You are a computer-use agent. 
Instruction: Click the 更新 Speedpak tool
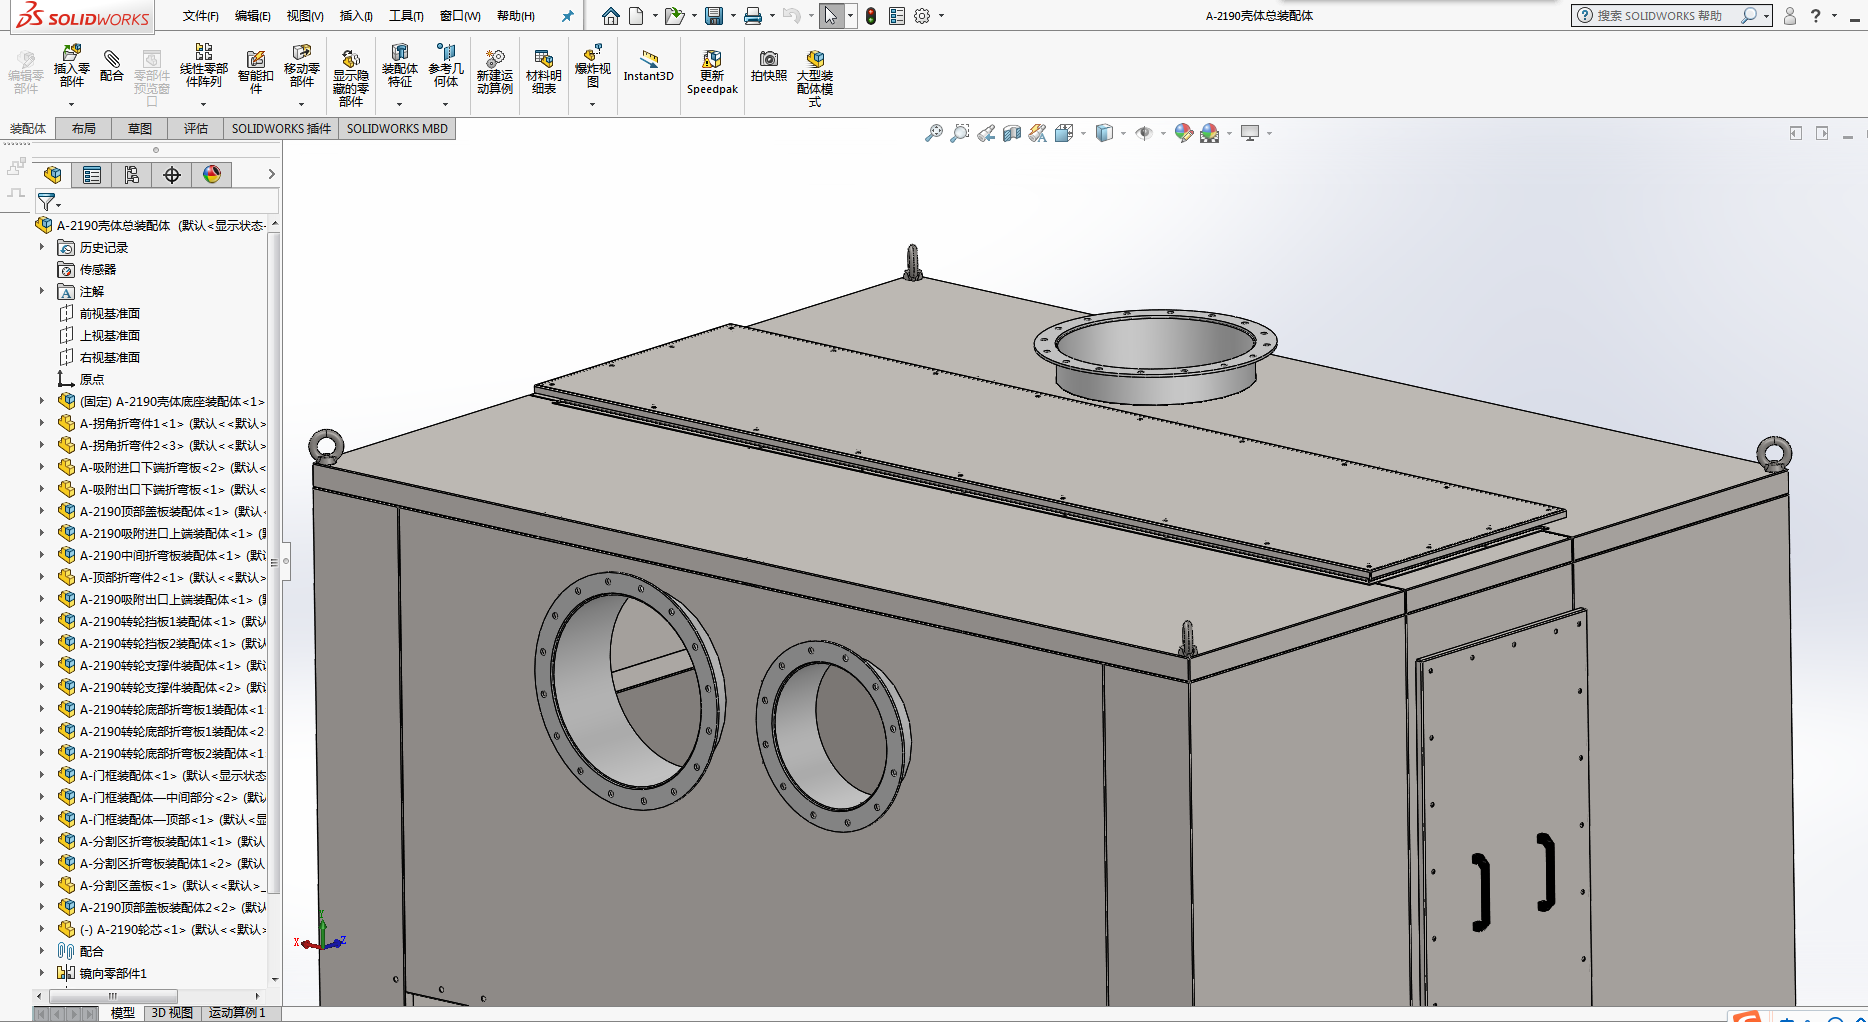coord(712,72)
